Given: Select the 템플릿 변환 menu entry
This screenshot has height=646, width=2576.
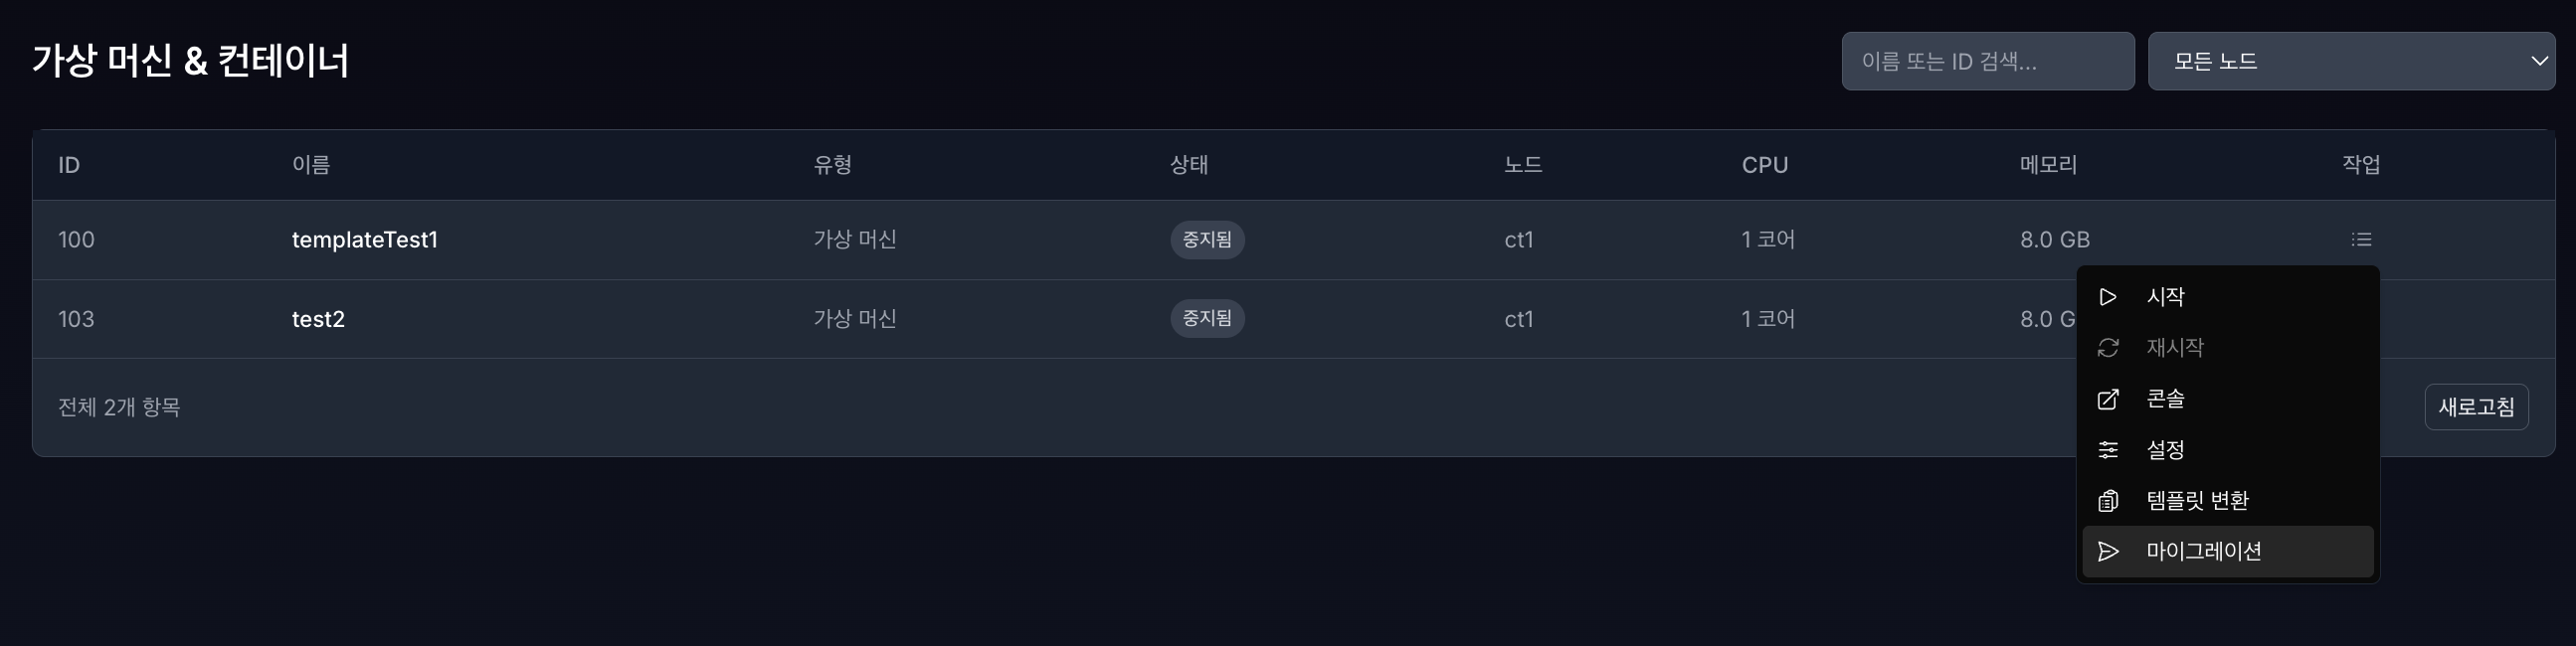Looking at the screenshot, I should pyautogui.click(x=2200, y=500).
